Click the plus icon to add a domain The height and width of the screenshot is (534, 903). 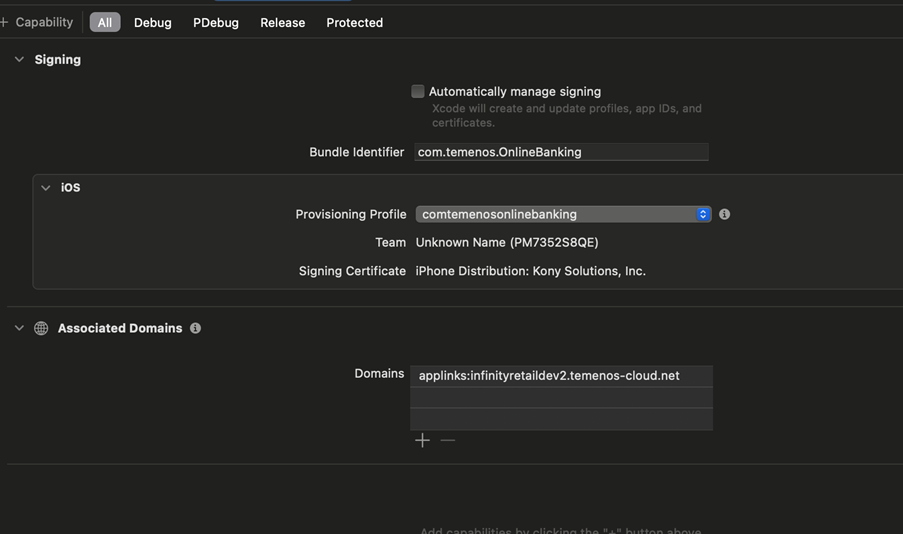tap(422, 441)
